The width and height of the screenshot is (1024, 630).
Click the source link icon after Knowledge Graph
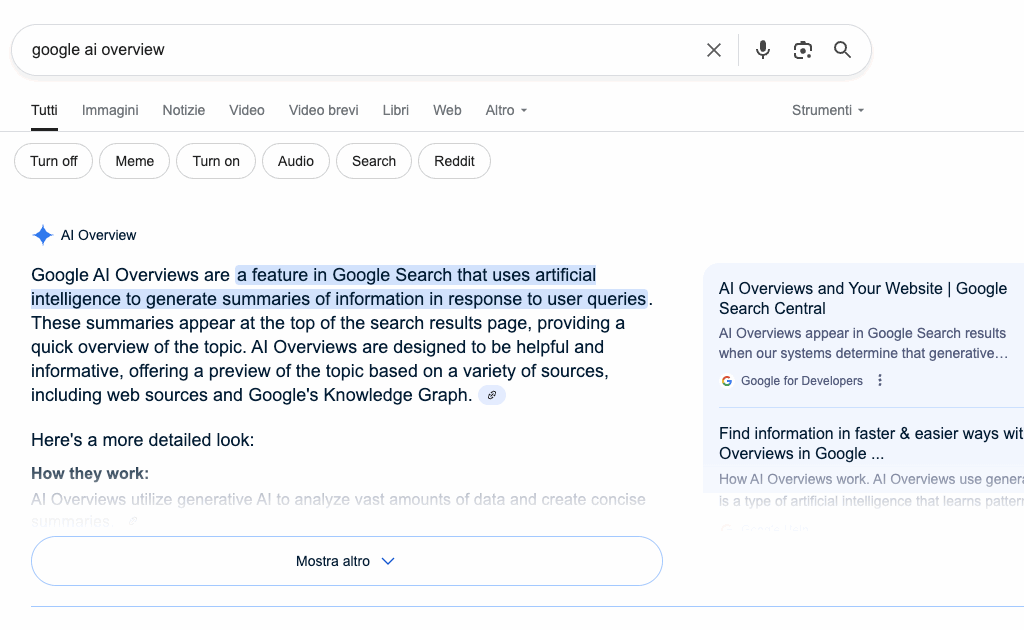pos(491,396)
